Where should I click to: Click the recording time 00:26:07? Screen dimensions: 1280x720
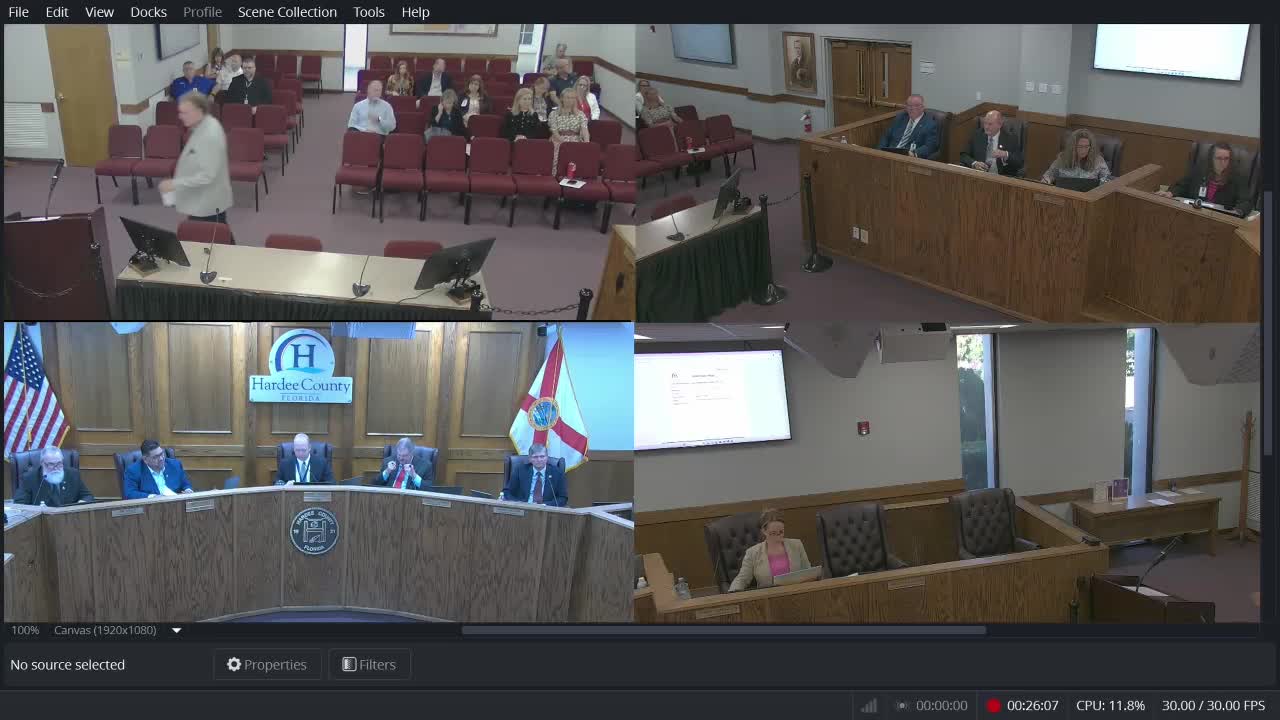point(1033,706)
